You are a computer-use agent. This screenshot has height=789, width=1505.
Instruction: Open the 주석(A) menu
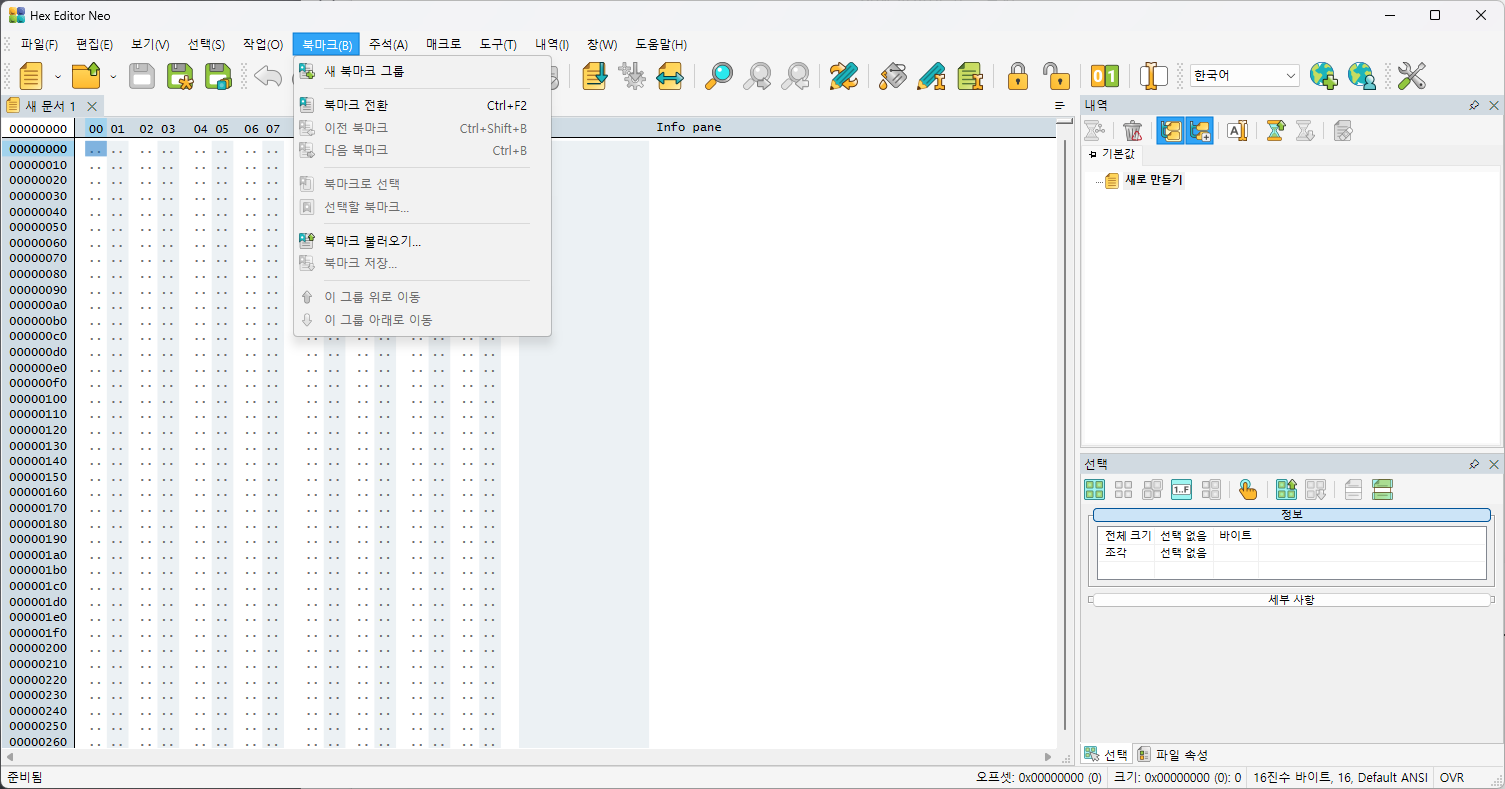[388, 44]
